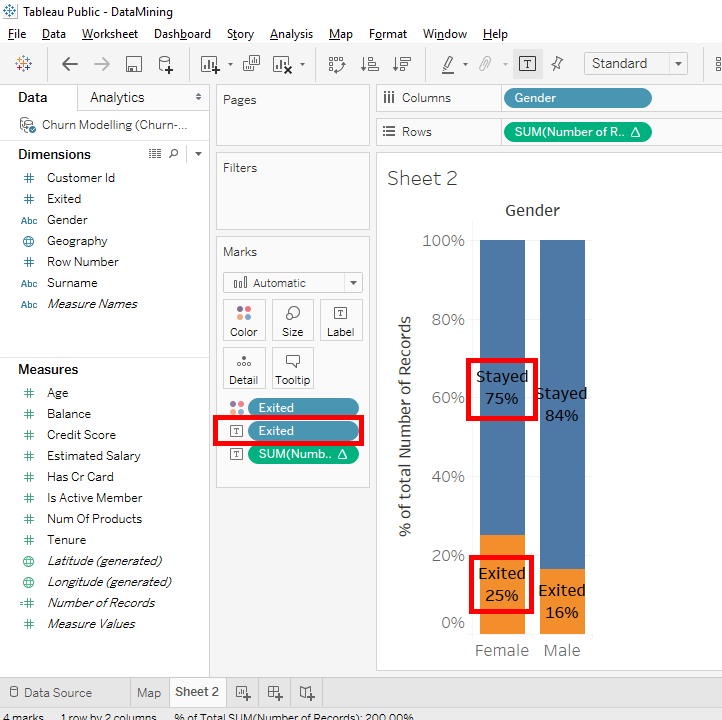
Task: Toggle Show Mark Labels toolbar button
Action: [527, 64]
